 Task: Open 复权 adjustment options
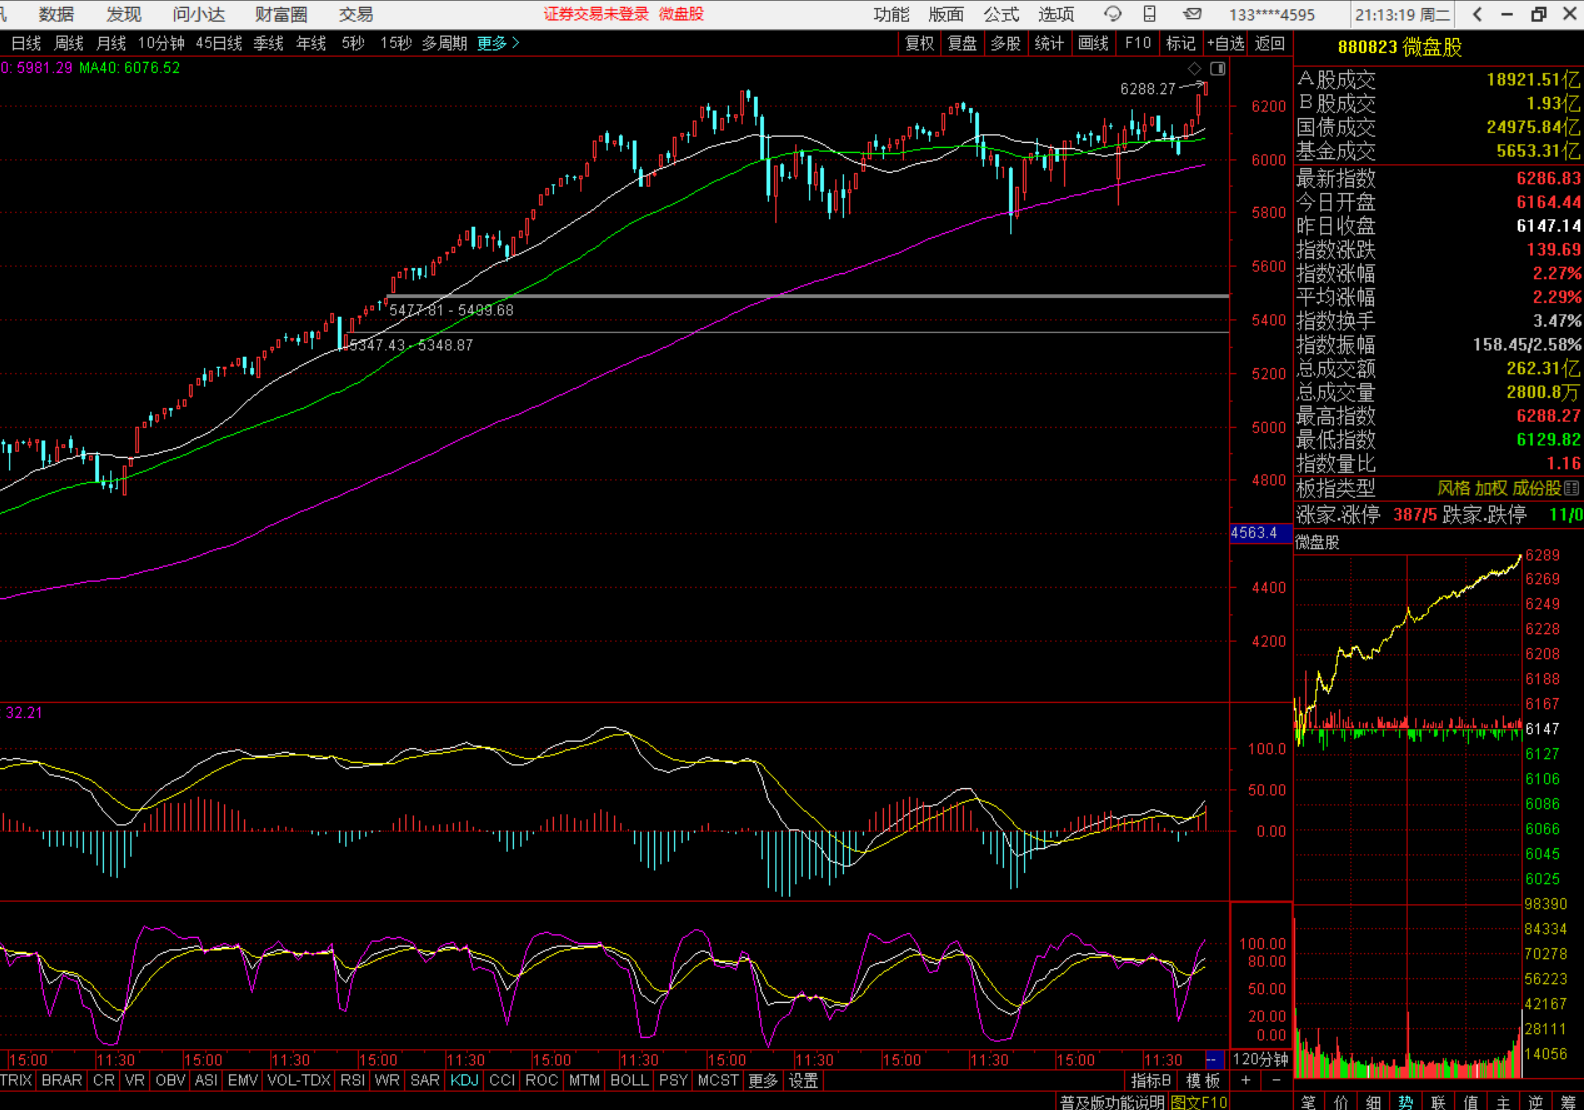coord(919,43)
